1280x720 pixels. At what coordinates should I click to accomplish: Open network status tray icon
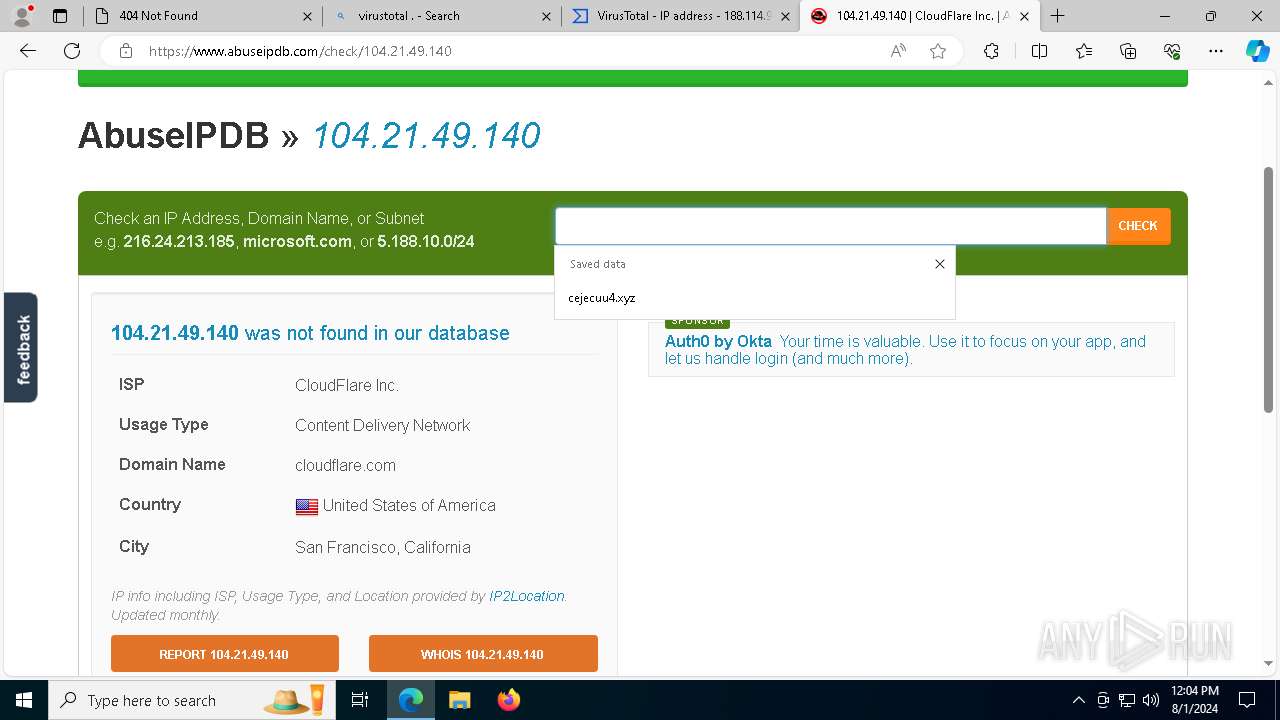[1127, 700]
